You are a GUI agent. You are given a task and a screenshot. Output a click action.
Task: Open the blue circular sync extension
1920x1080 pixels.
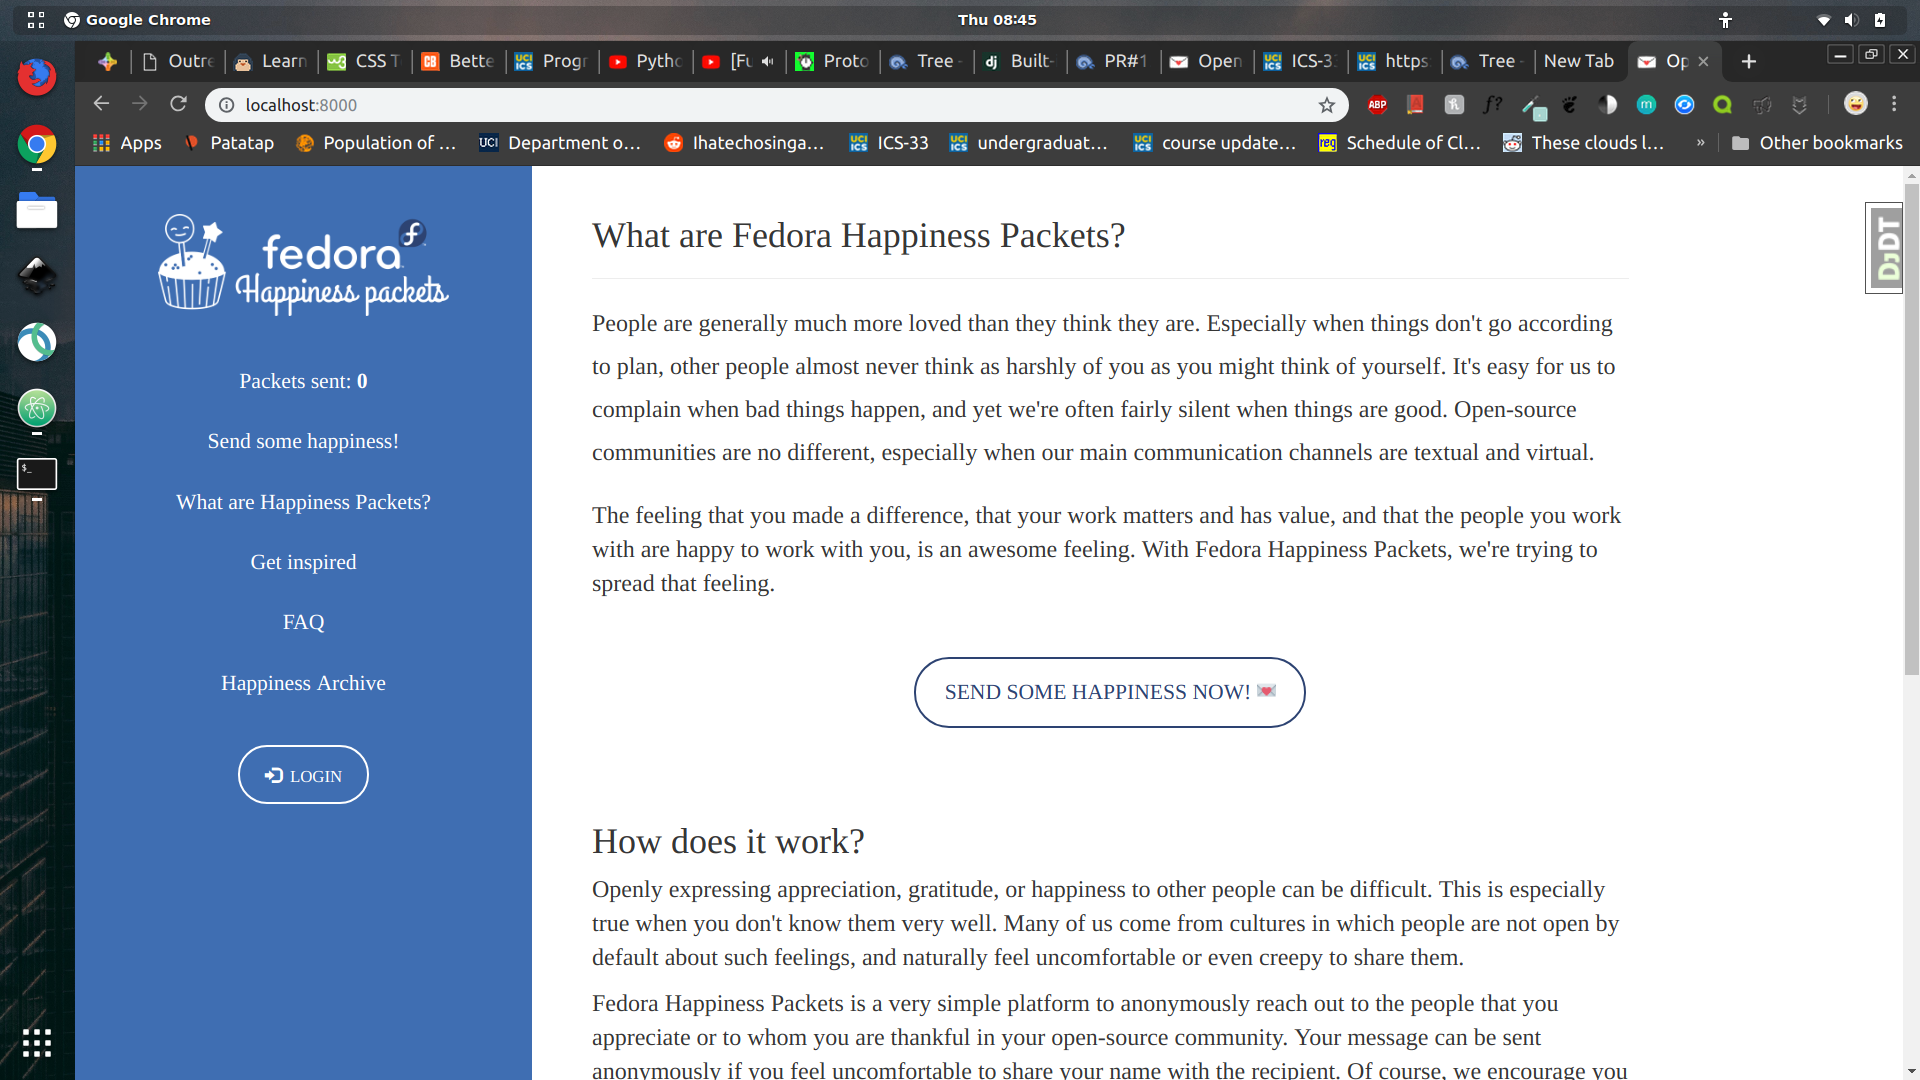point(1685,104)
